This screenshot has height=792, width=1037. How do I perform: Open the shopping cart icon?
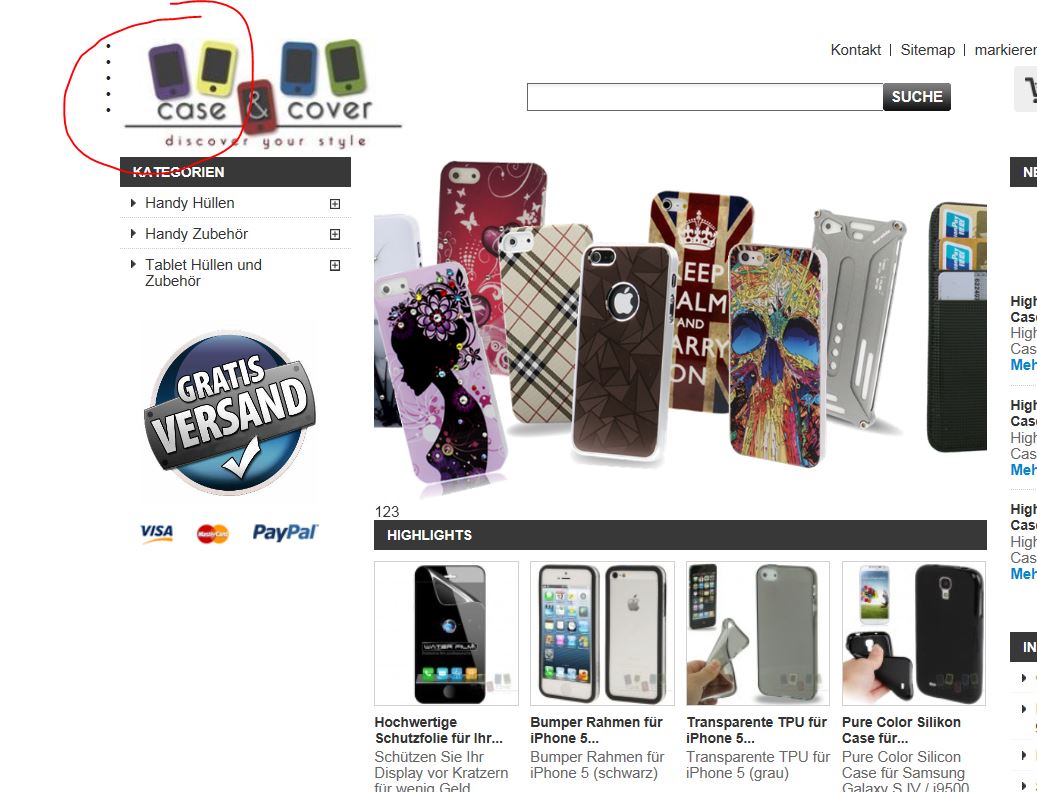coord(1026,89)
